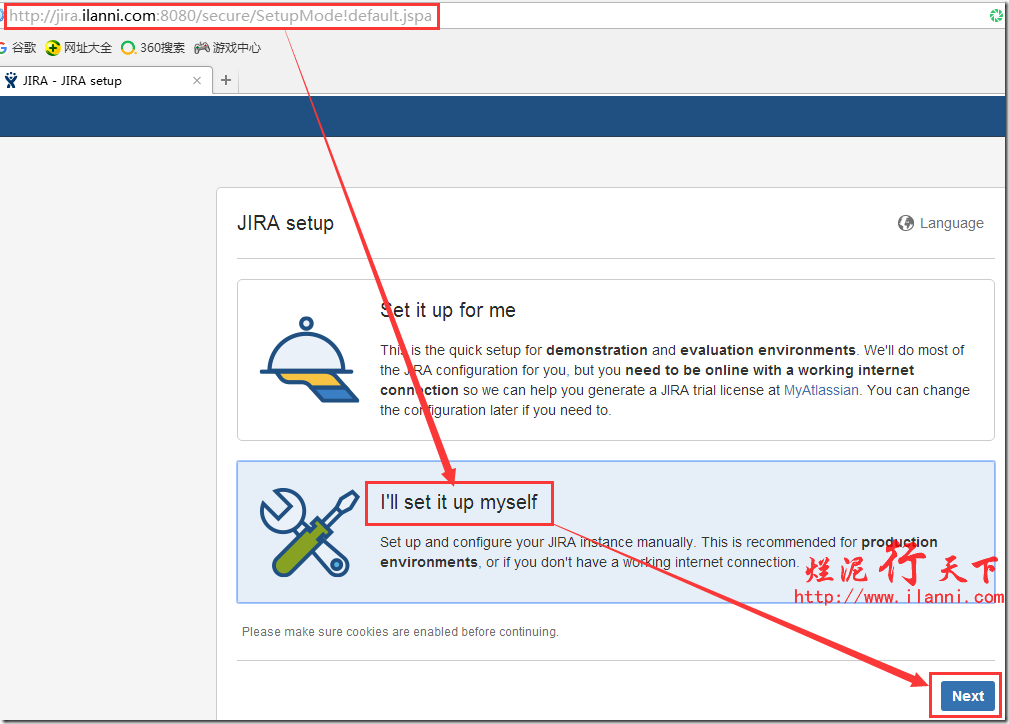The height and width of the screenshot is (724, 1009).
Task: Click the Next button
Action: click(968, 696)
